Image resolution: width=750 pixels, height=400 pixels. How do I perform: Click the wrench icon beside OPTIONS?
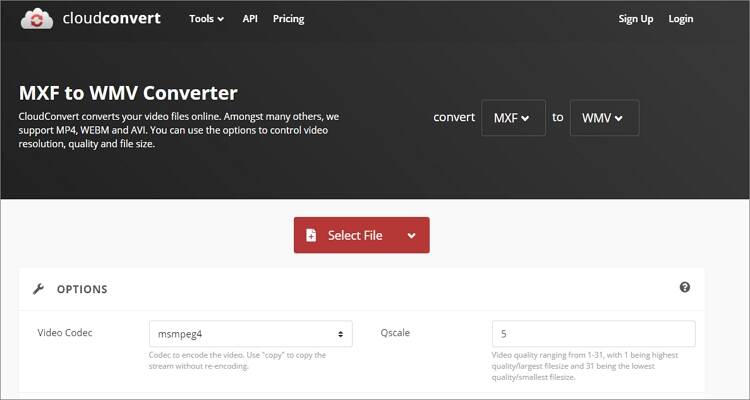(38, 289)
